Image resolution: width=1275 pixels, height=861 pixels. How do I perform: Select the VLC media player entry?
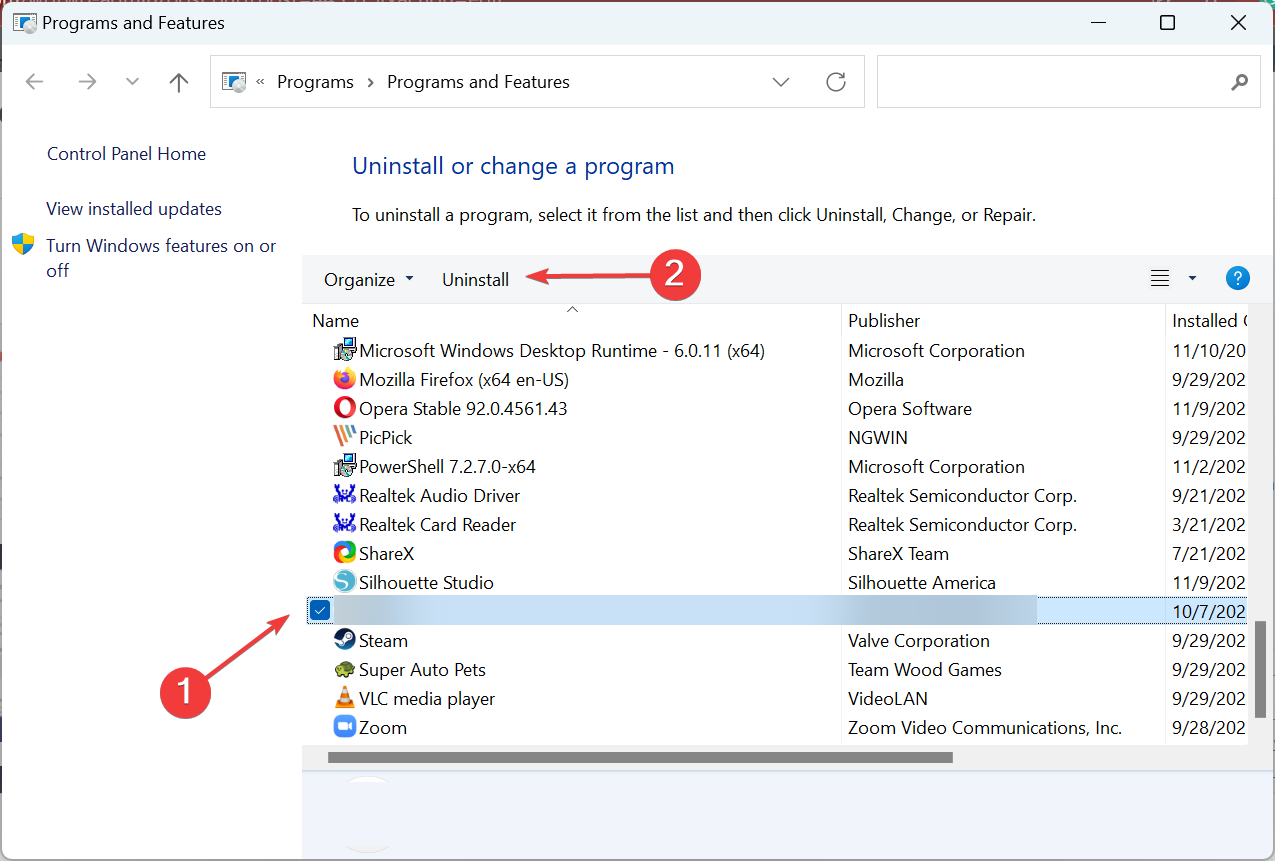pos(427,699)
